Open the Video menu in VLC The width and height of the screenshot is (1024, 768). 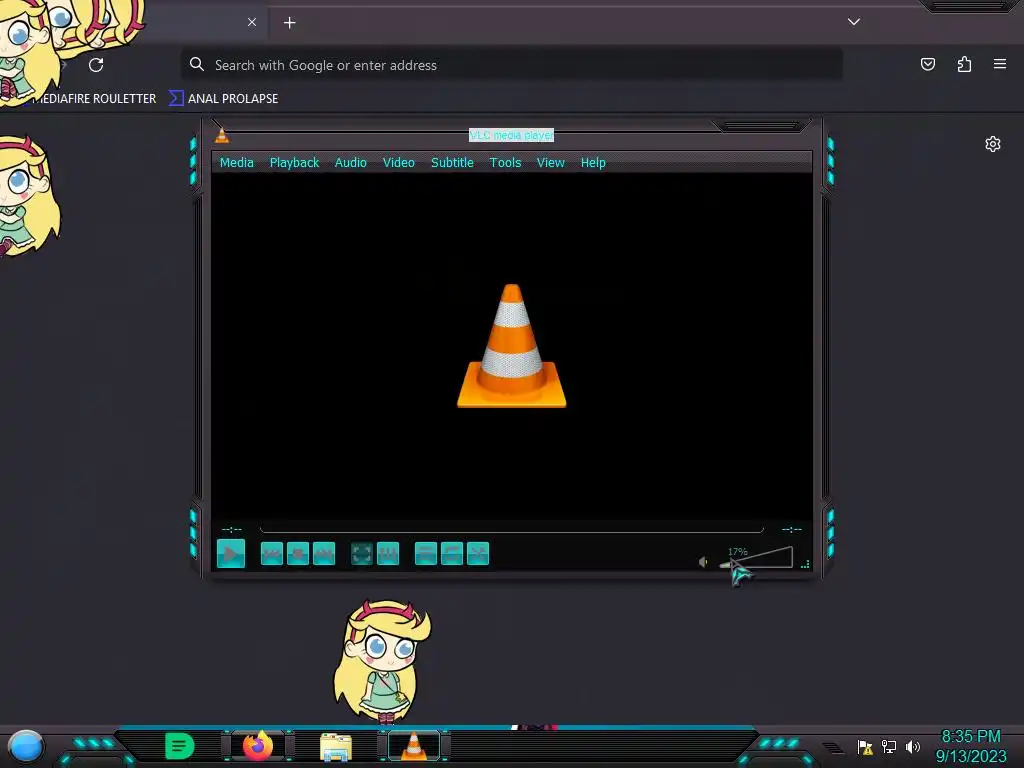click(x=398, y=163)
